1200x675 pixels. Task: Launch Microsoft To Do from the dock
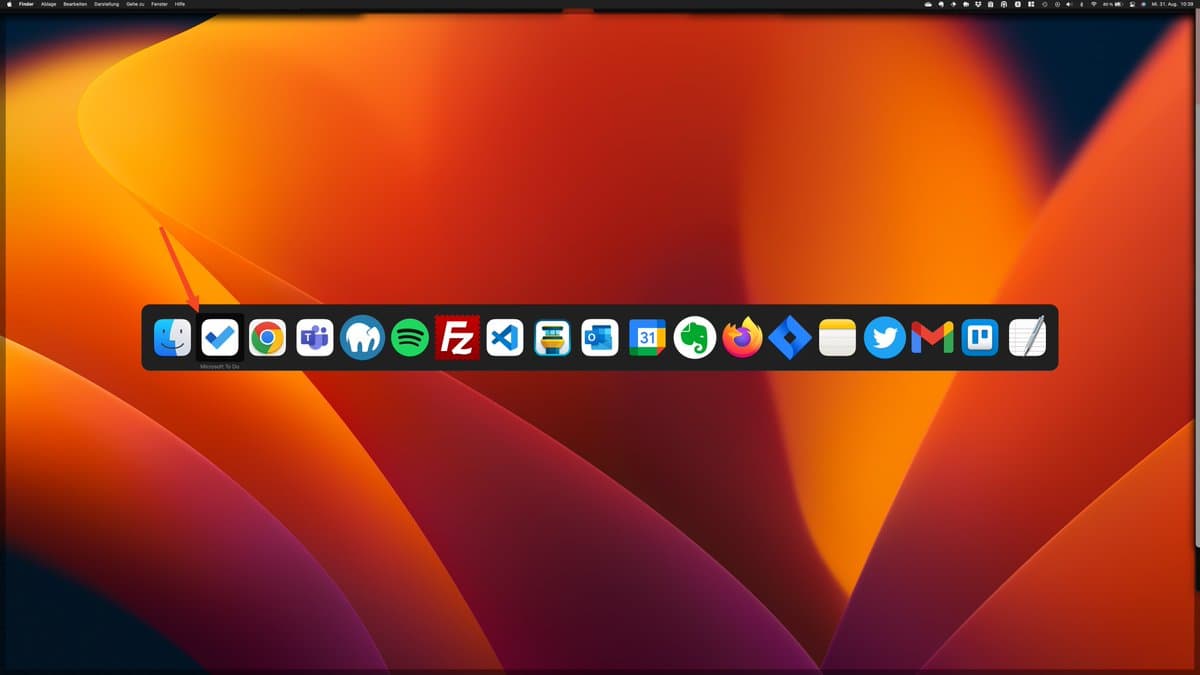pyautogui.click(x=220, y=338)
